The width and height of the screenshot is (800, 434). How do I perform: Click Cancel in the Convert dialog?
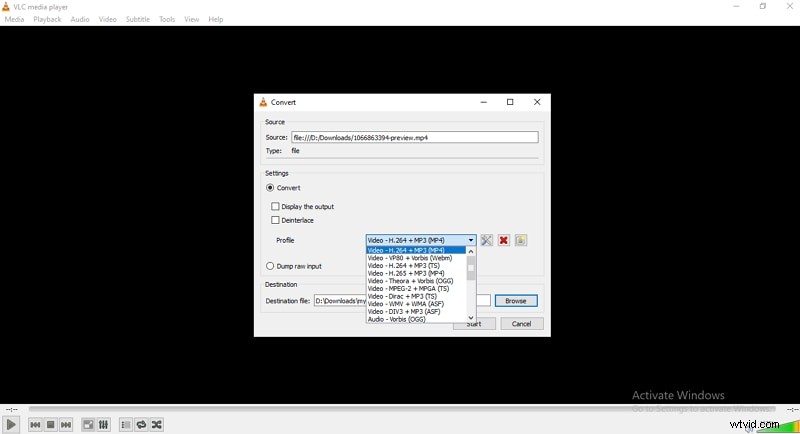click(x=521, y=324)
